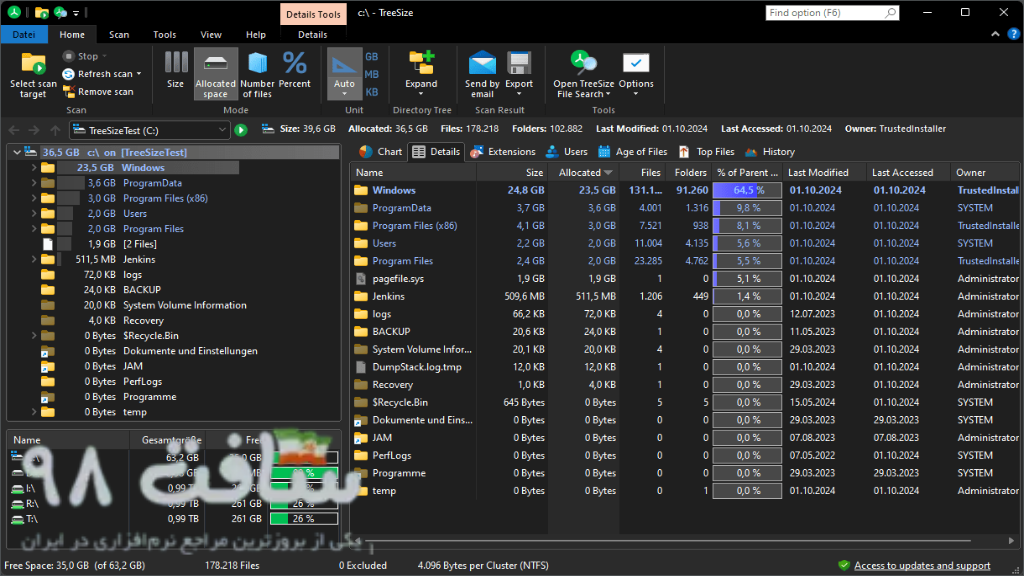Click T:\ drive 26 % free bar
This screenshot has height=576, width=1024.
tap(304, 519)
